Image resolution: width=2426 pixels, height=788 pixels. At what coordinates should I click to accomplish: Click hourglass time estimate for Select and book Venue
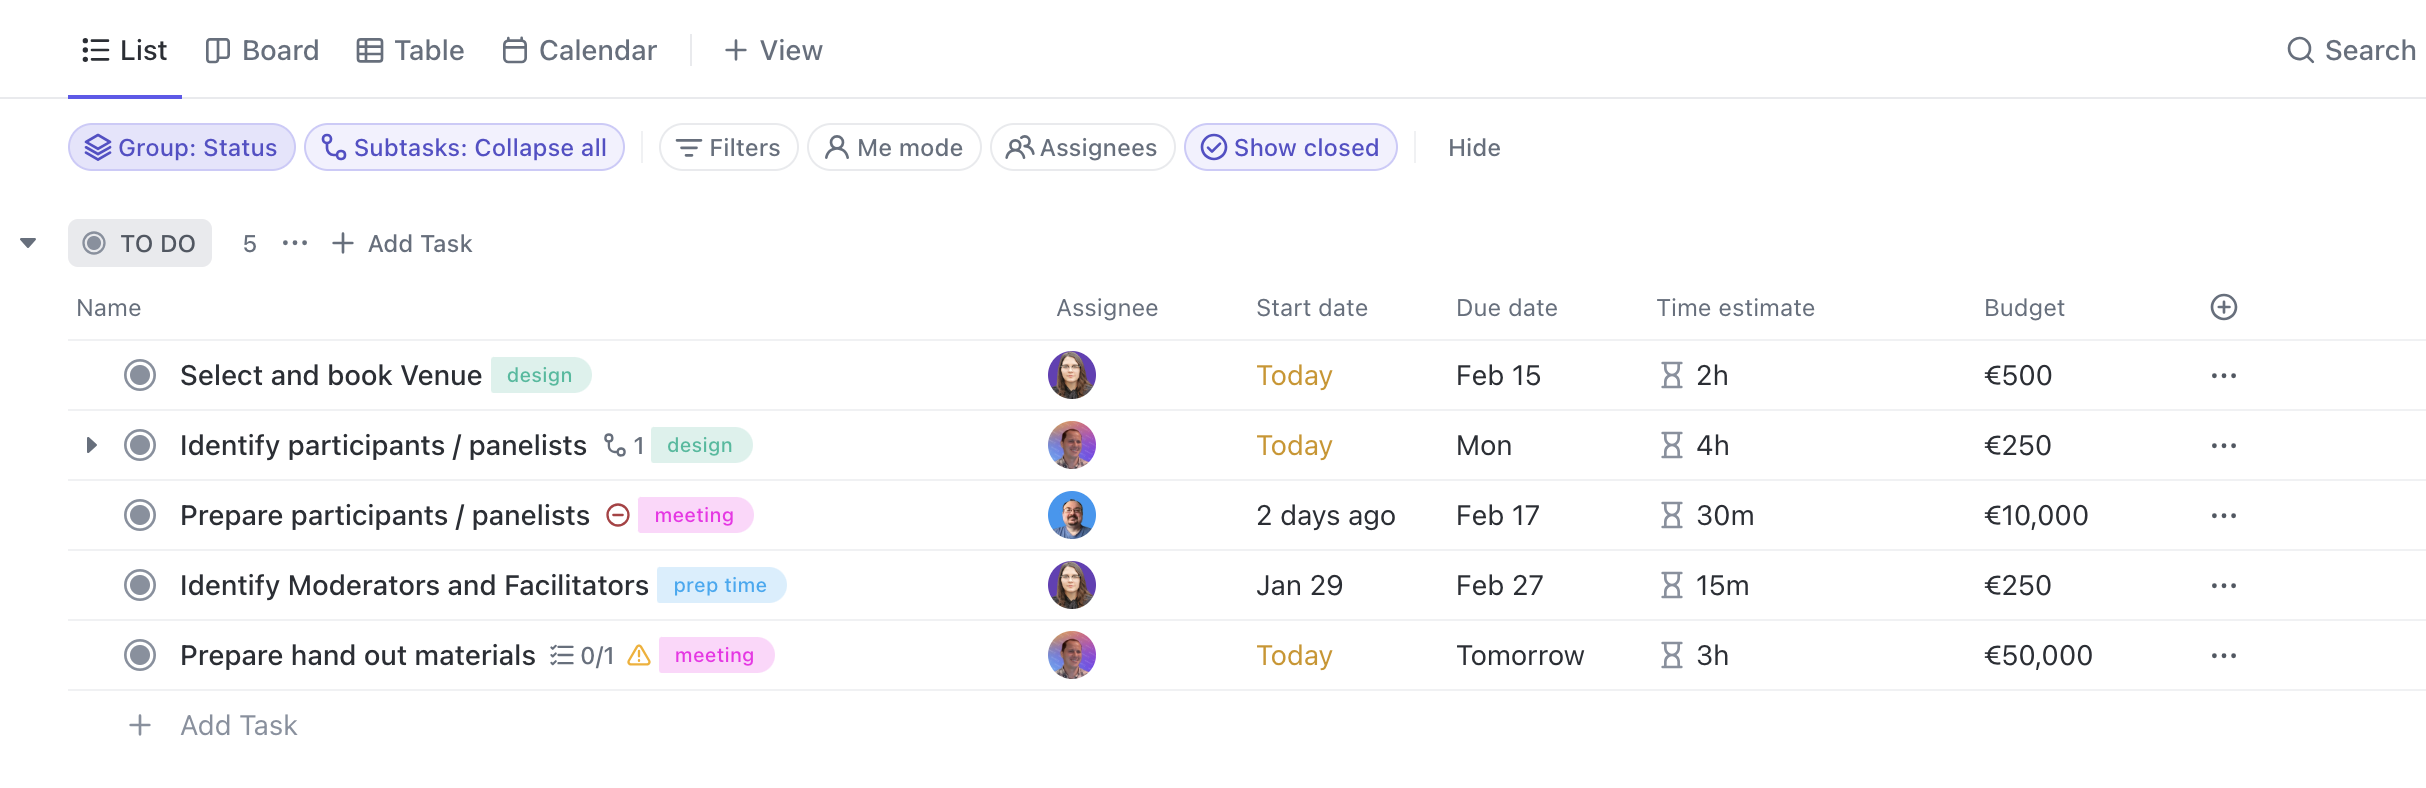(1671, 375)
